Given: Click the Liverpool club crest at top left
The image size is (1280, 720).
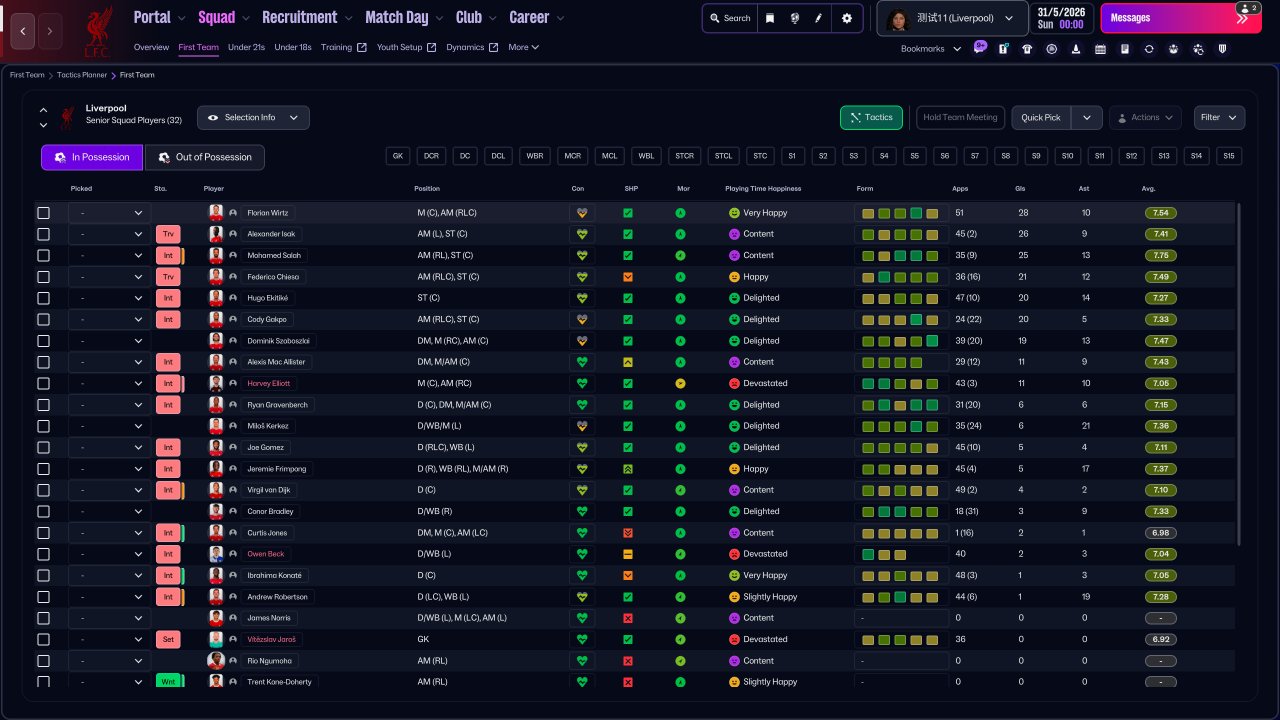Looking at the screenshot, I should [98, 30].
